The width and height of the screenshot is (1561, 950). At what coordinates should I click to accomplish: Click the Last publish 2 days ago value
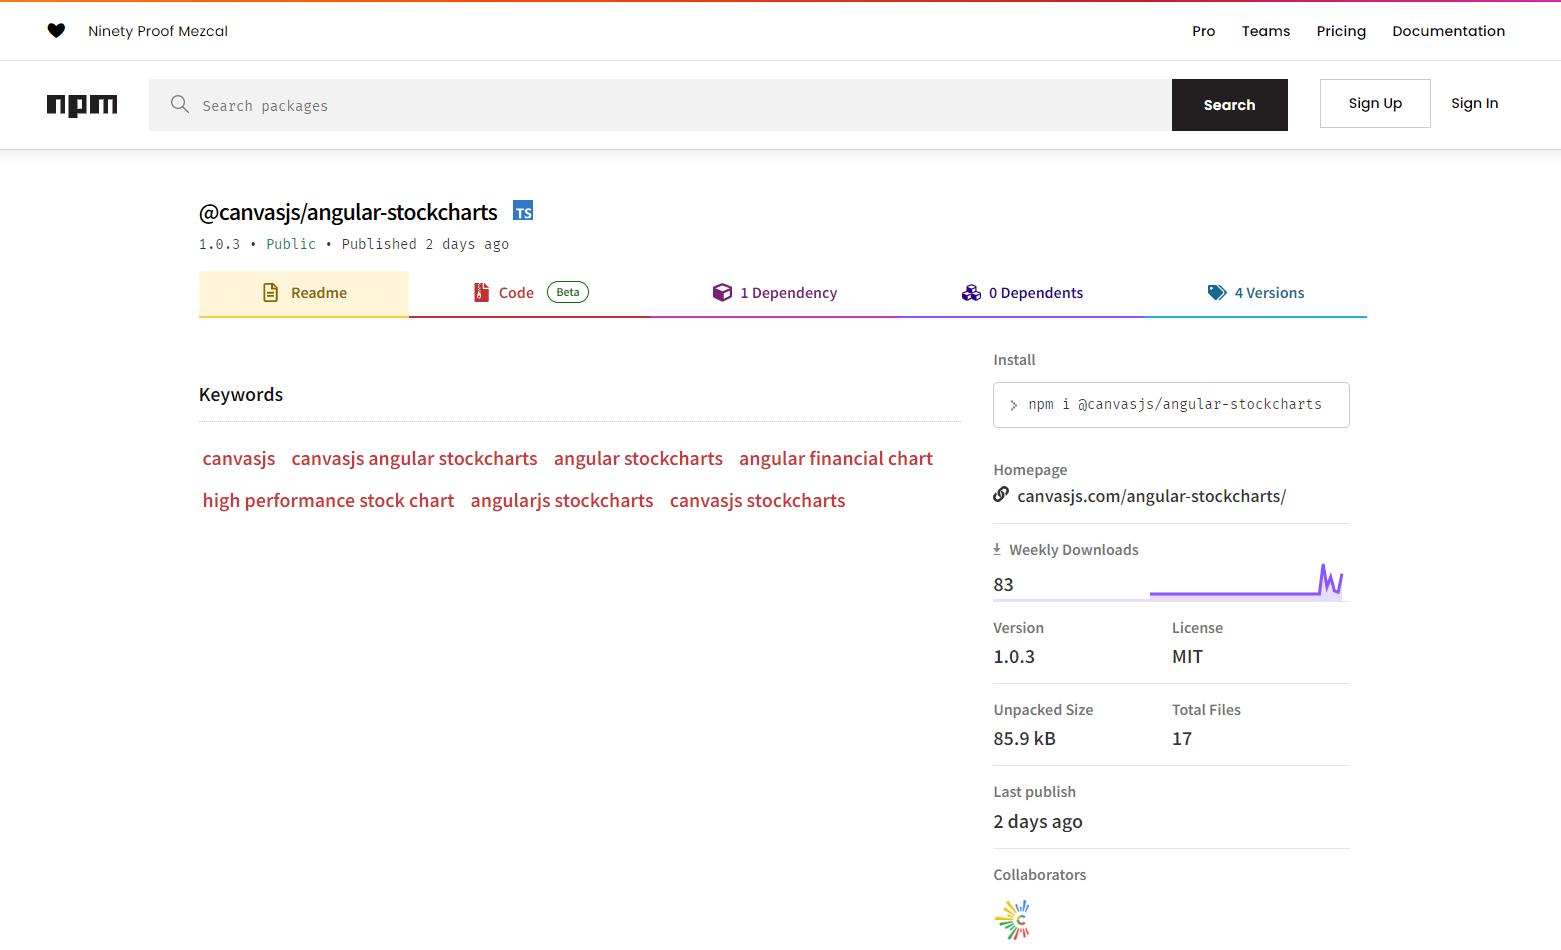click(x=1038, y=822)
